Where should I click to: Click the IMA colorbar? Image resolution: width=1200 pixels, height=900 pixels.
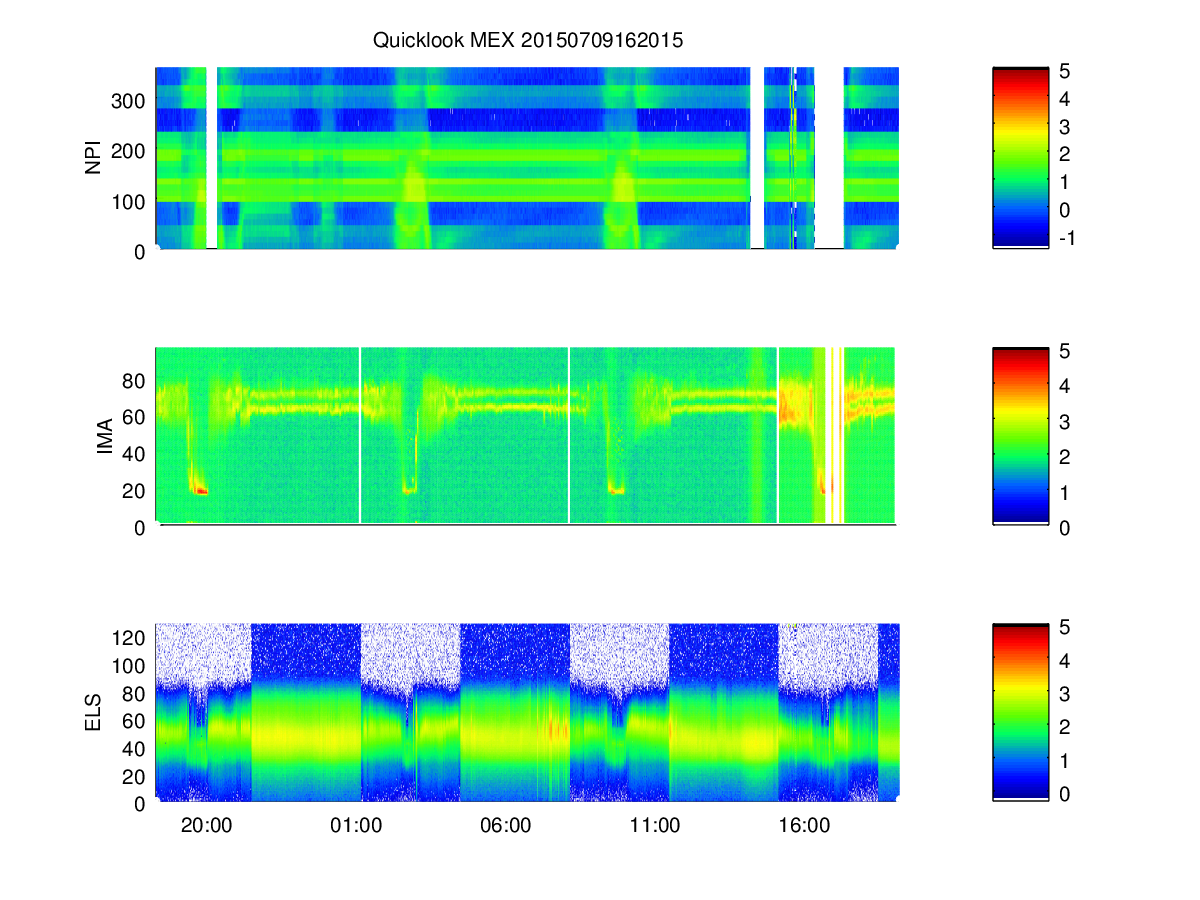pyautogui.click(x=1020, y=435)
